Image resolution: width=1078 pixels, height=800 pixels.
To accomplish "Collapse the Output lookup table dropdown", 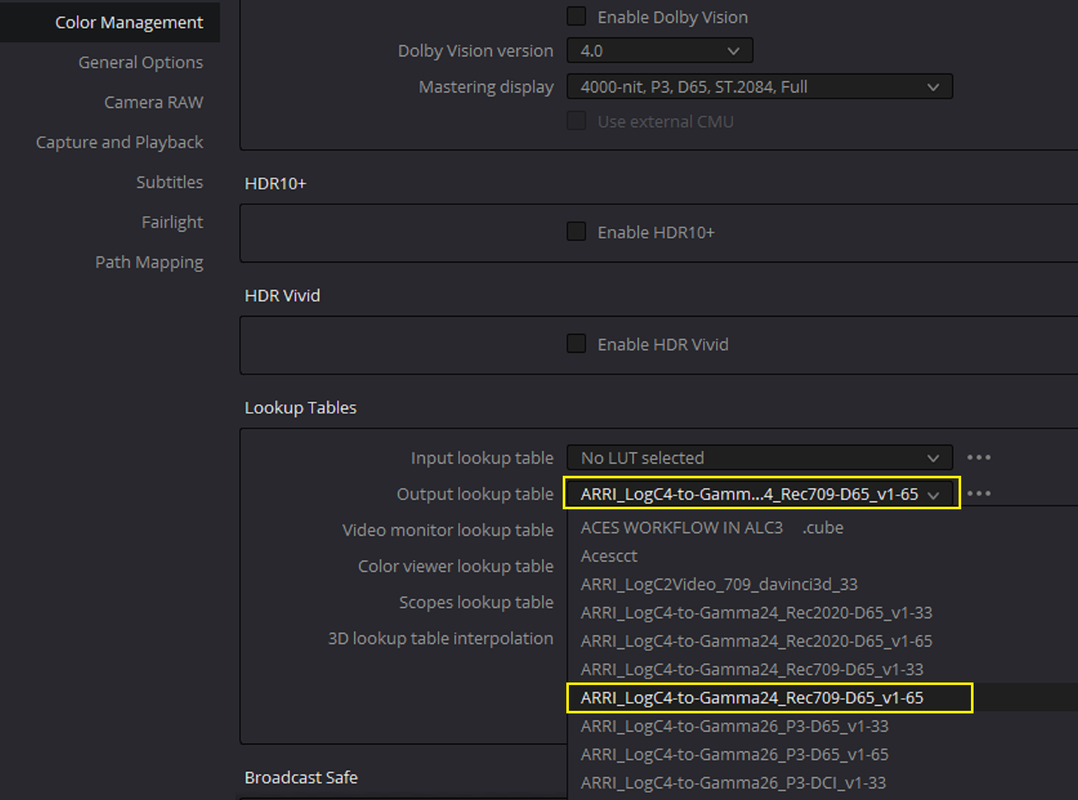I will [x=761, y=493].
